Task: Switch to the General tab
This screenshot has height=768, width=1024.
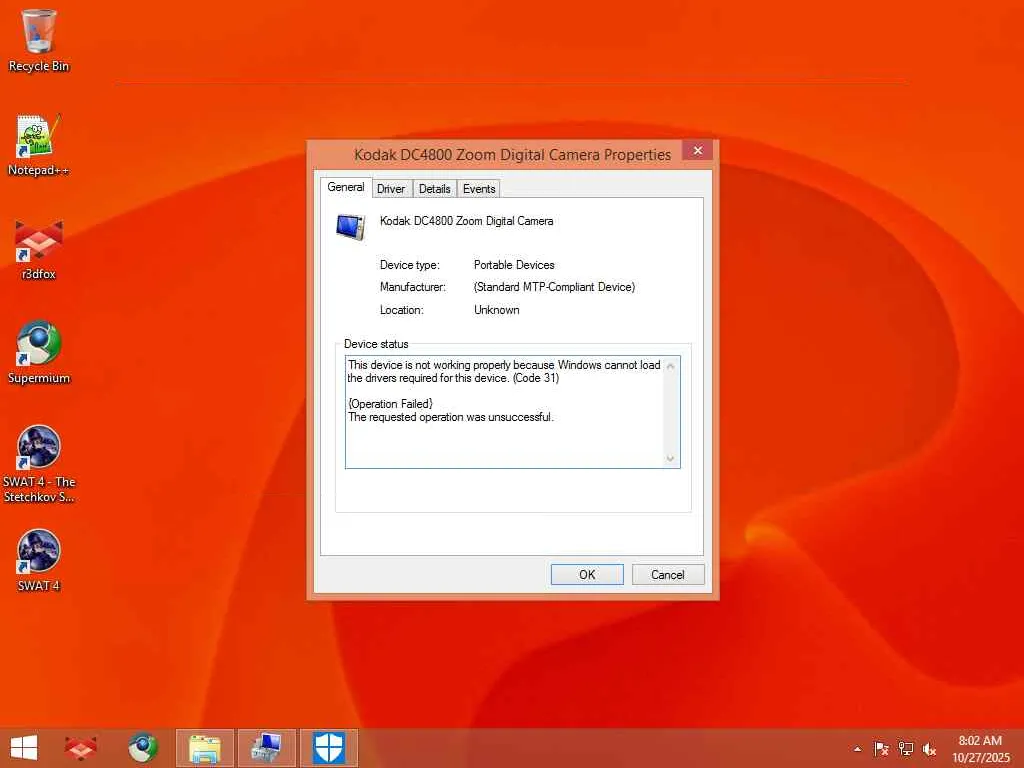Action: [345, 187]
